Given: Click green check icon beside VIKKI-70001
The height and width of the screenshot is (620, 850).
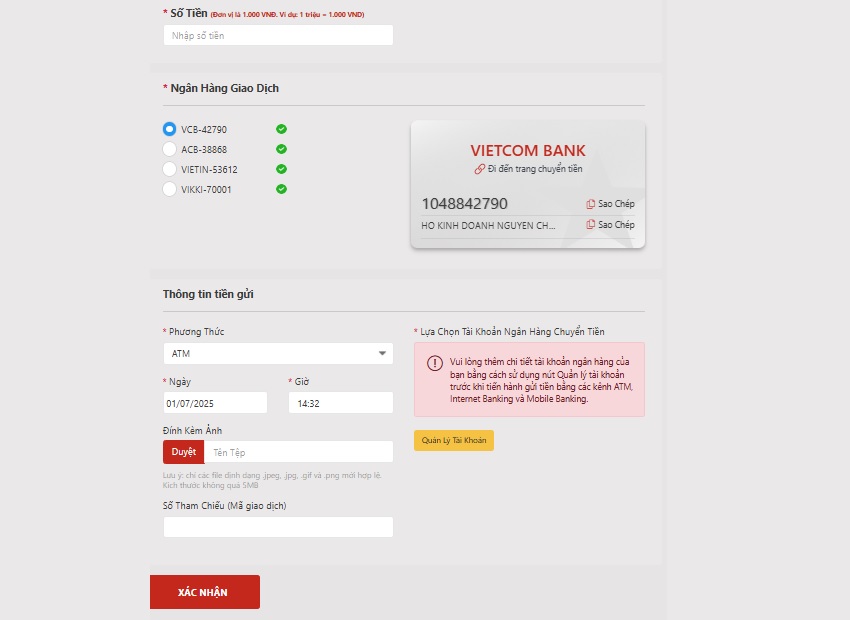Looking at the screenshot, I should coord(281,189).
